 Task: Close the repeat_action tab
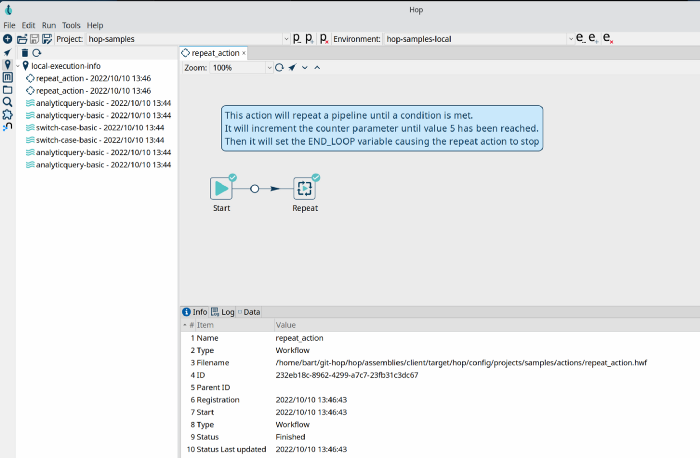coord(244,53)
